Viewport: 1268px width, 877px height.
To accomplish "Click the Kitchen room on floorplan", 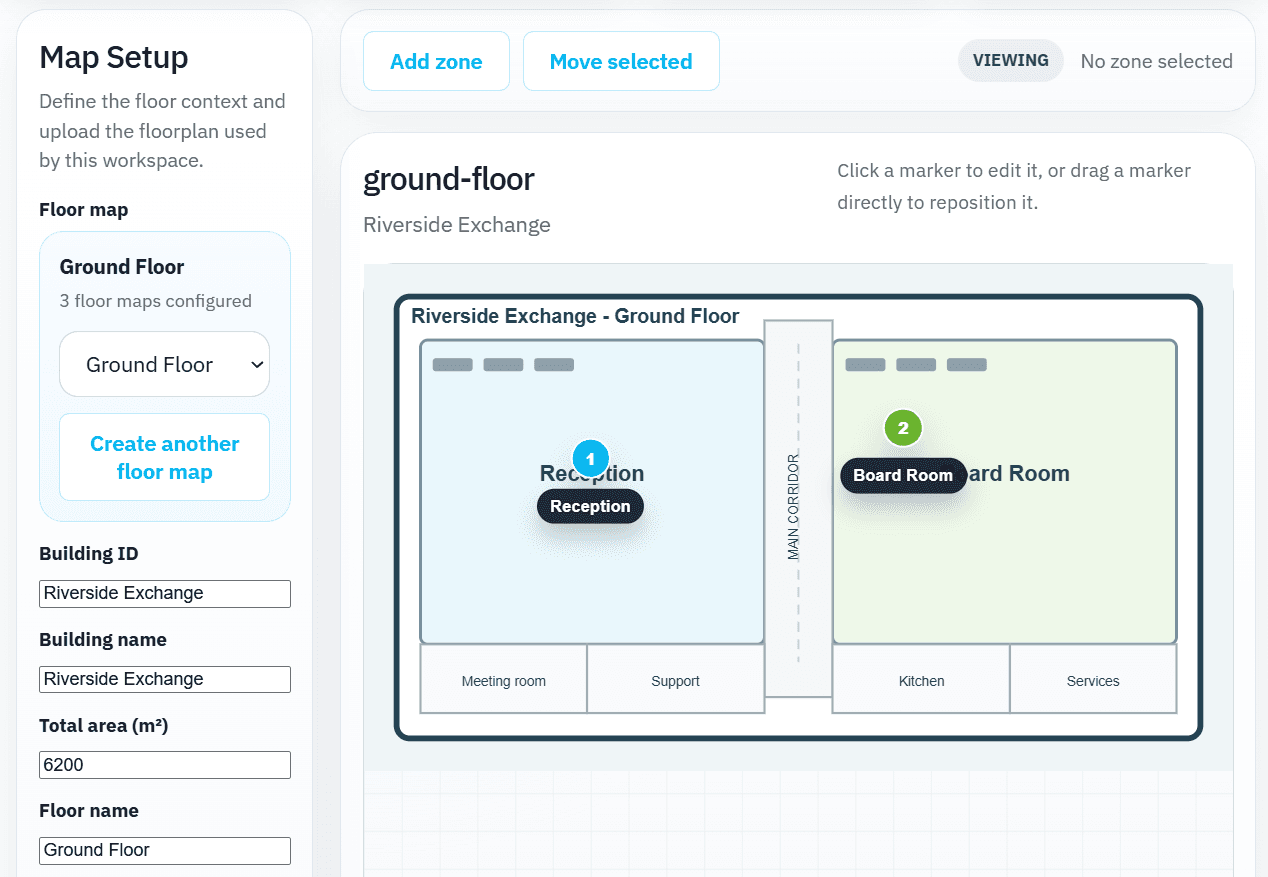I will [x=921, y=680].
